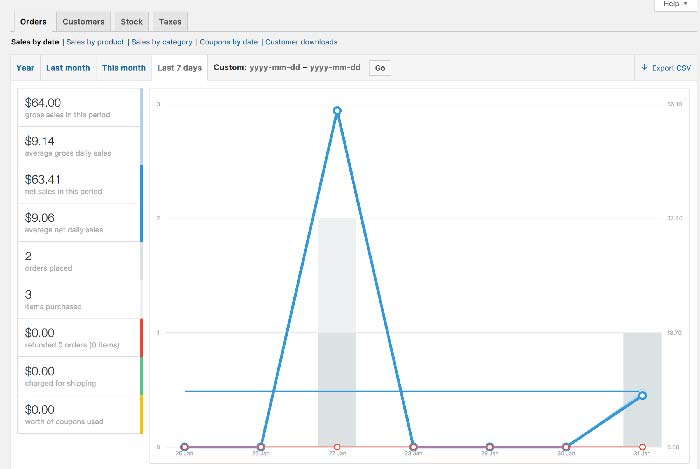Switch to the Customers tab
Screen dimensions: 700x469
pyautogui.click(x=82, y=21)
